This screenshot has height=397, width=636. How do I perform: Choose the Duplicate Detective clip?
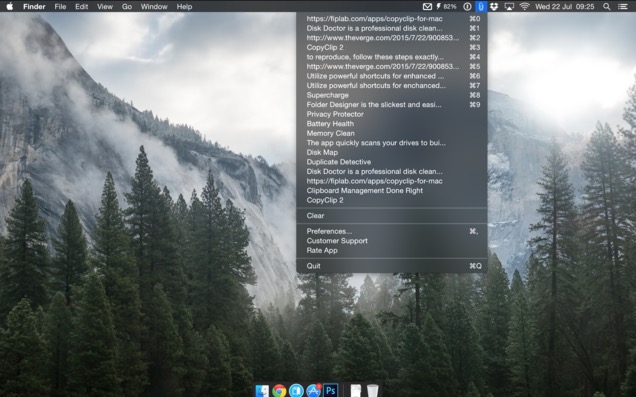(392, 162)
